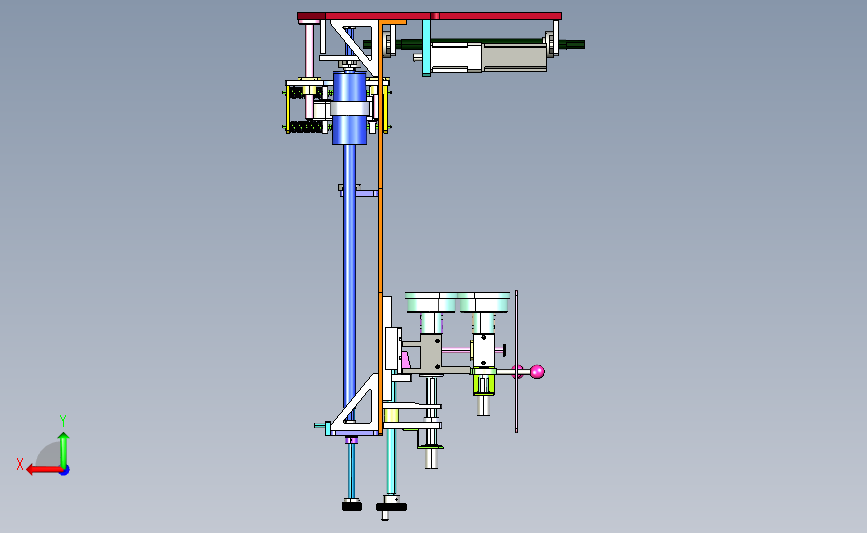Select the cyan vertical bracket beside the motor
The height and width of the screenshot is (533, 867).
tap(426, 48)
